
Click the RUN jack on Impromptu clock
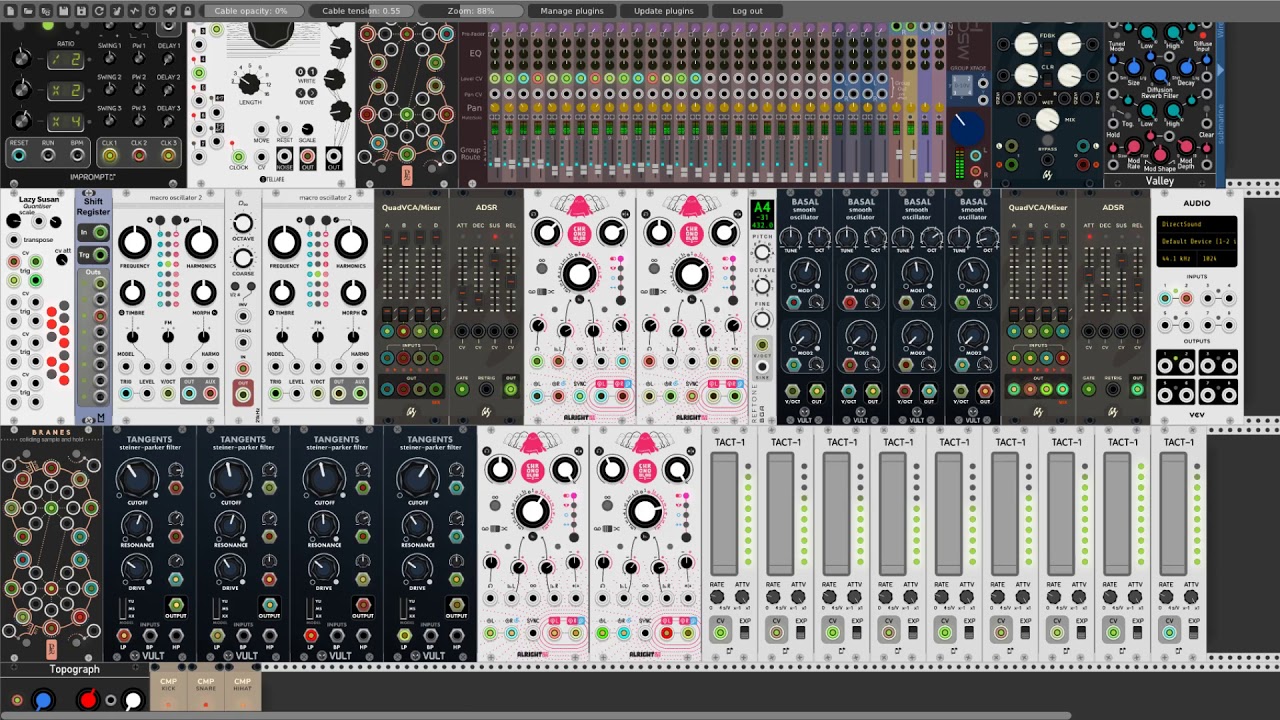47,155
